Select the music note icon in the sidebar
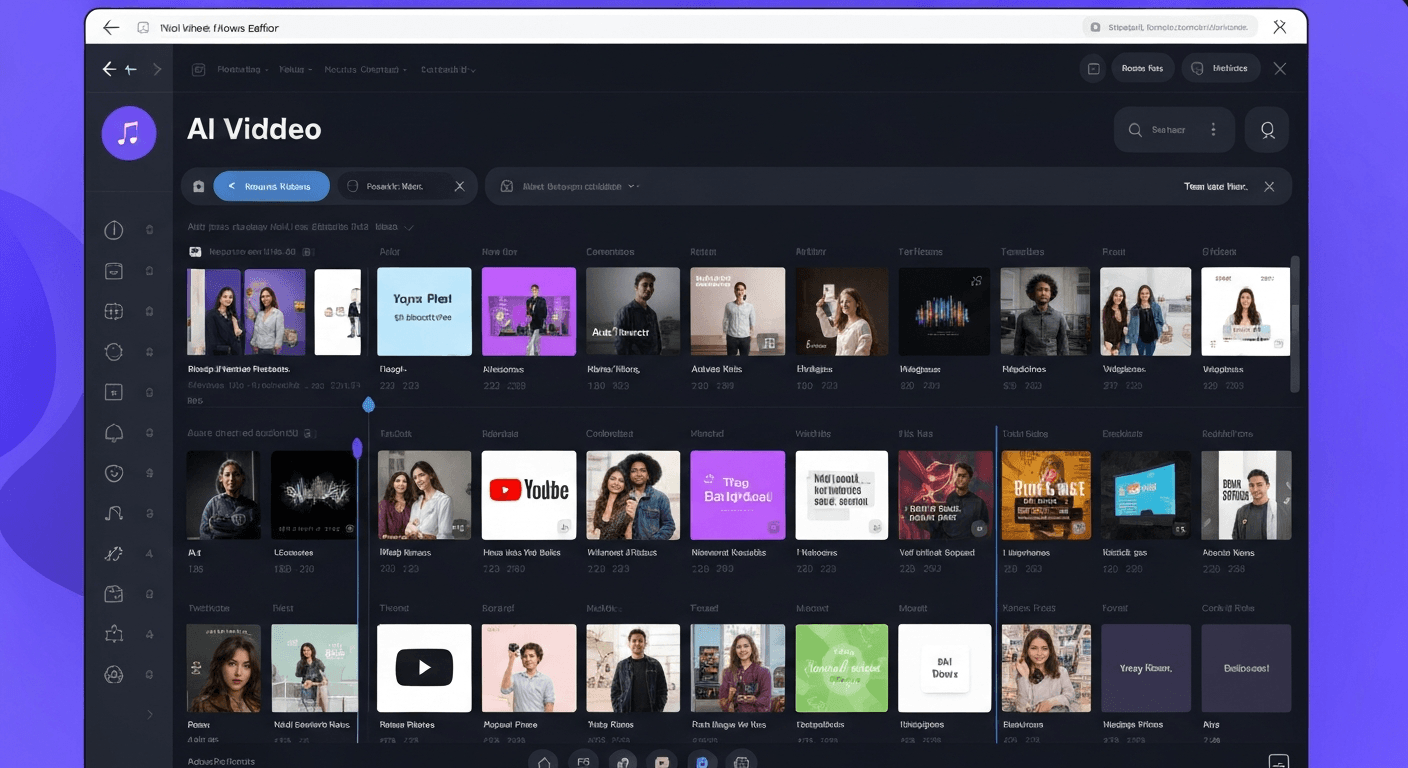 pos(113,512)
